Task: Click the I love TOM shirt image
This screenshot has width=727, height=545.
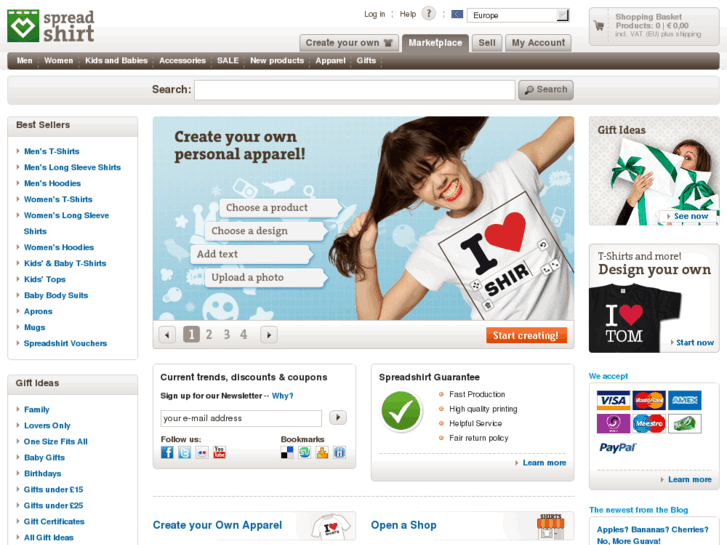Action: click(x=634, y=318)
